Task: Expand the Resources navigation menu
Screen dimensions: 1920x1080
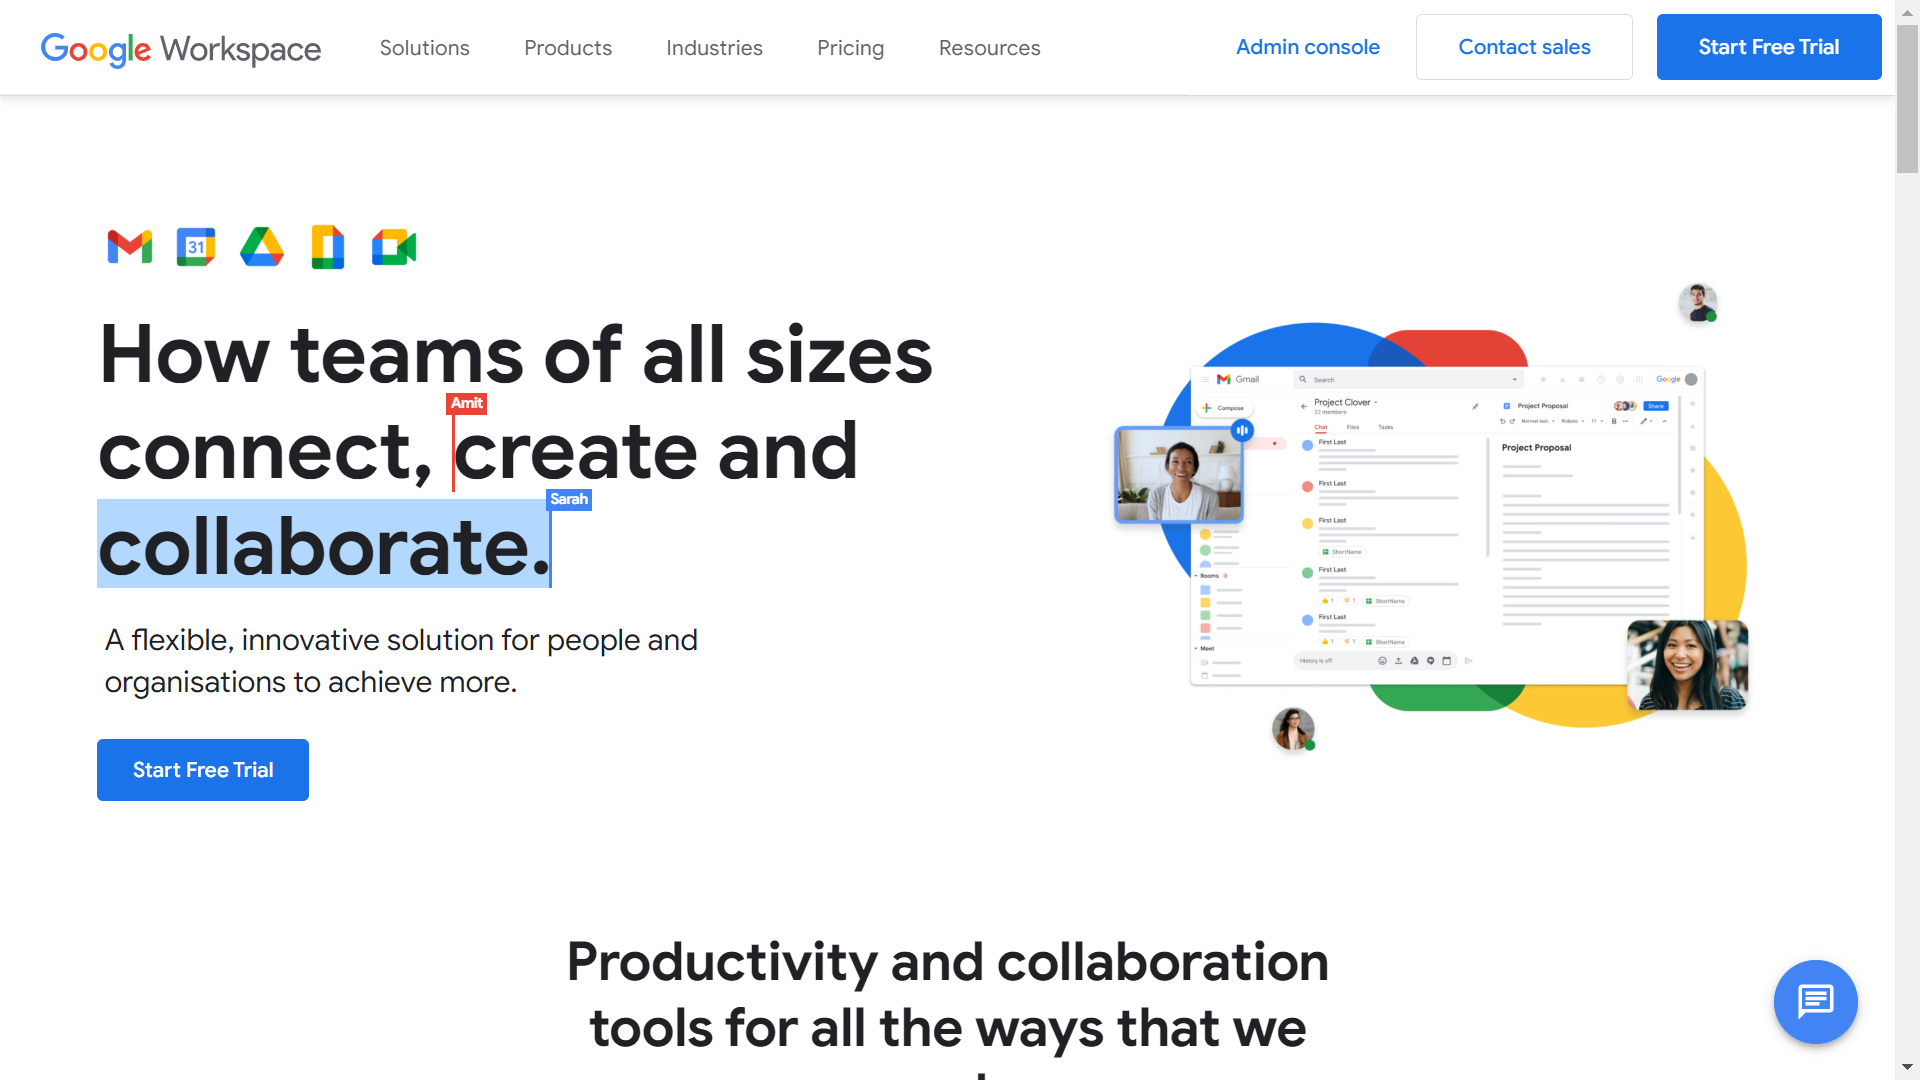Action: pos(989,46)
